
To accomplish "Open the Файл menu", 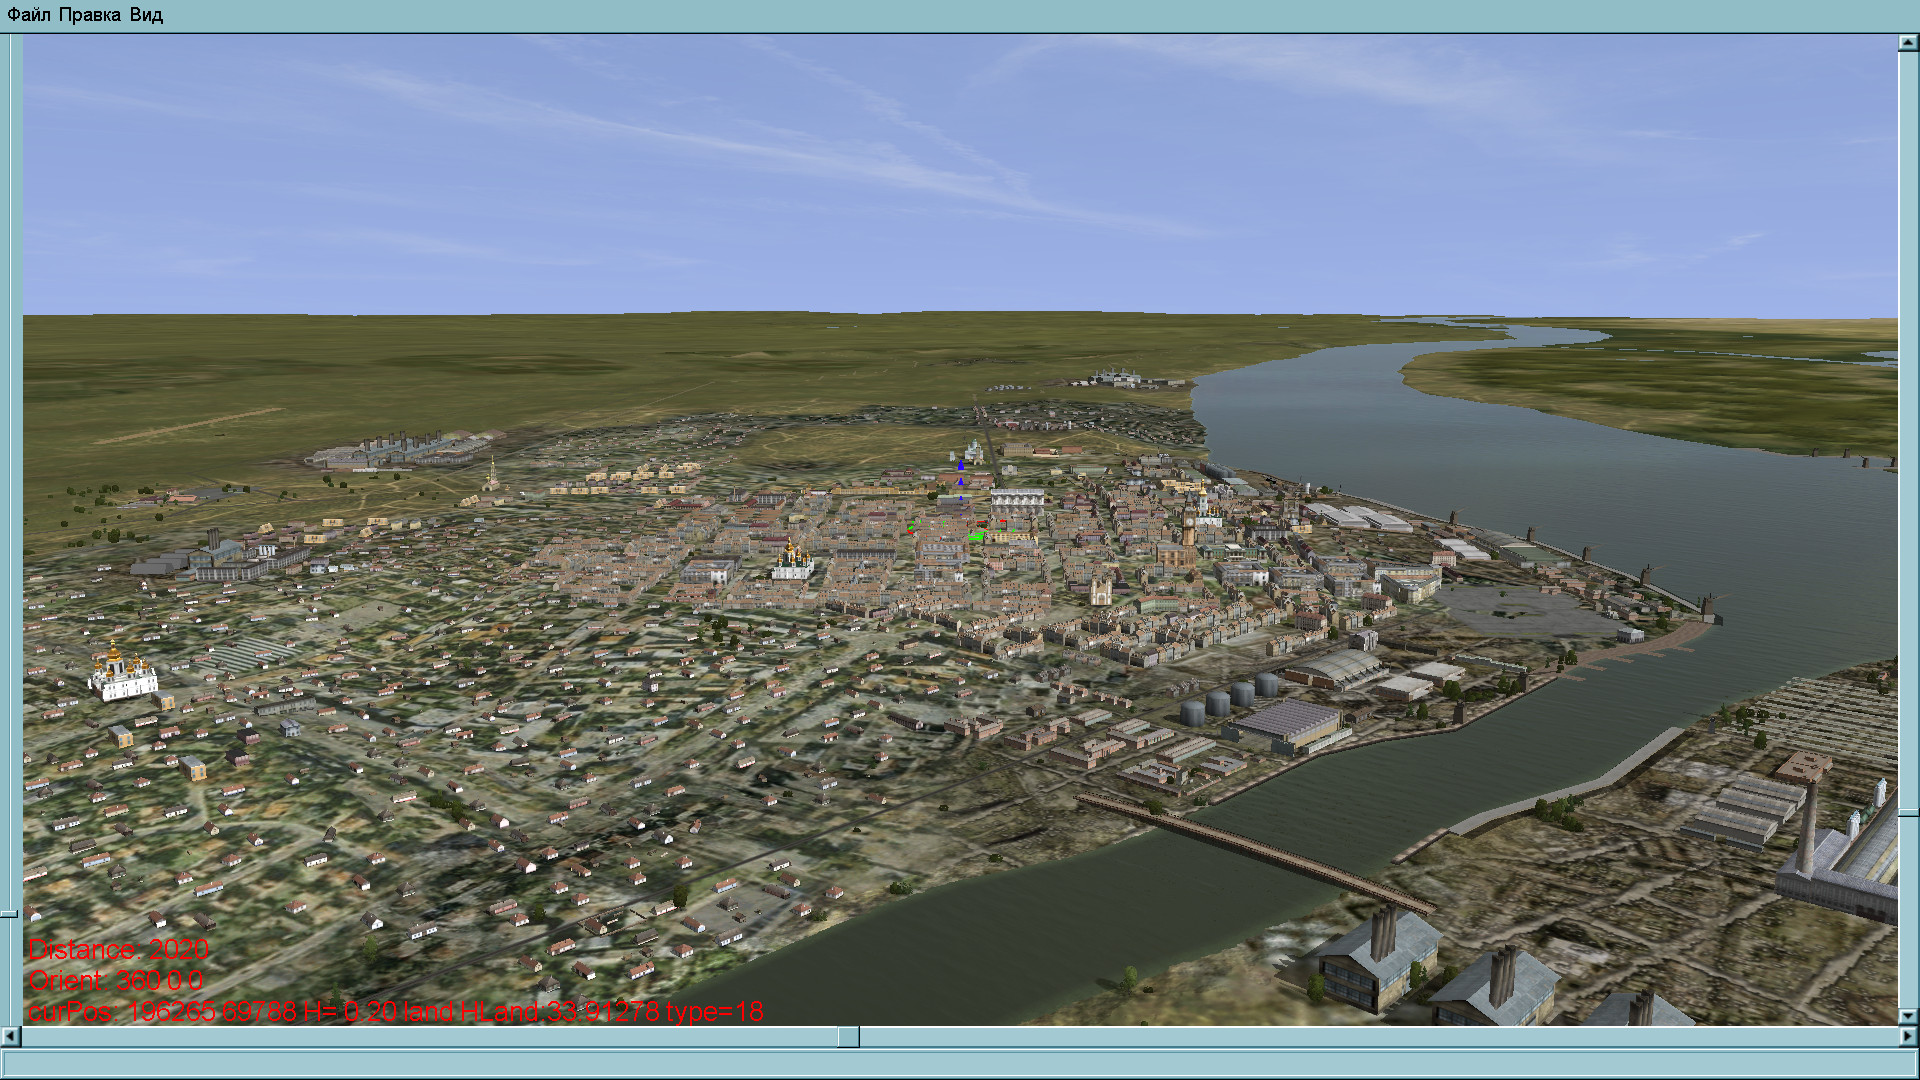I will click(x=28, y=15).
